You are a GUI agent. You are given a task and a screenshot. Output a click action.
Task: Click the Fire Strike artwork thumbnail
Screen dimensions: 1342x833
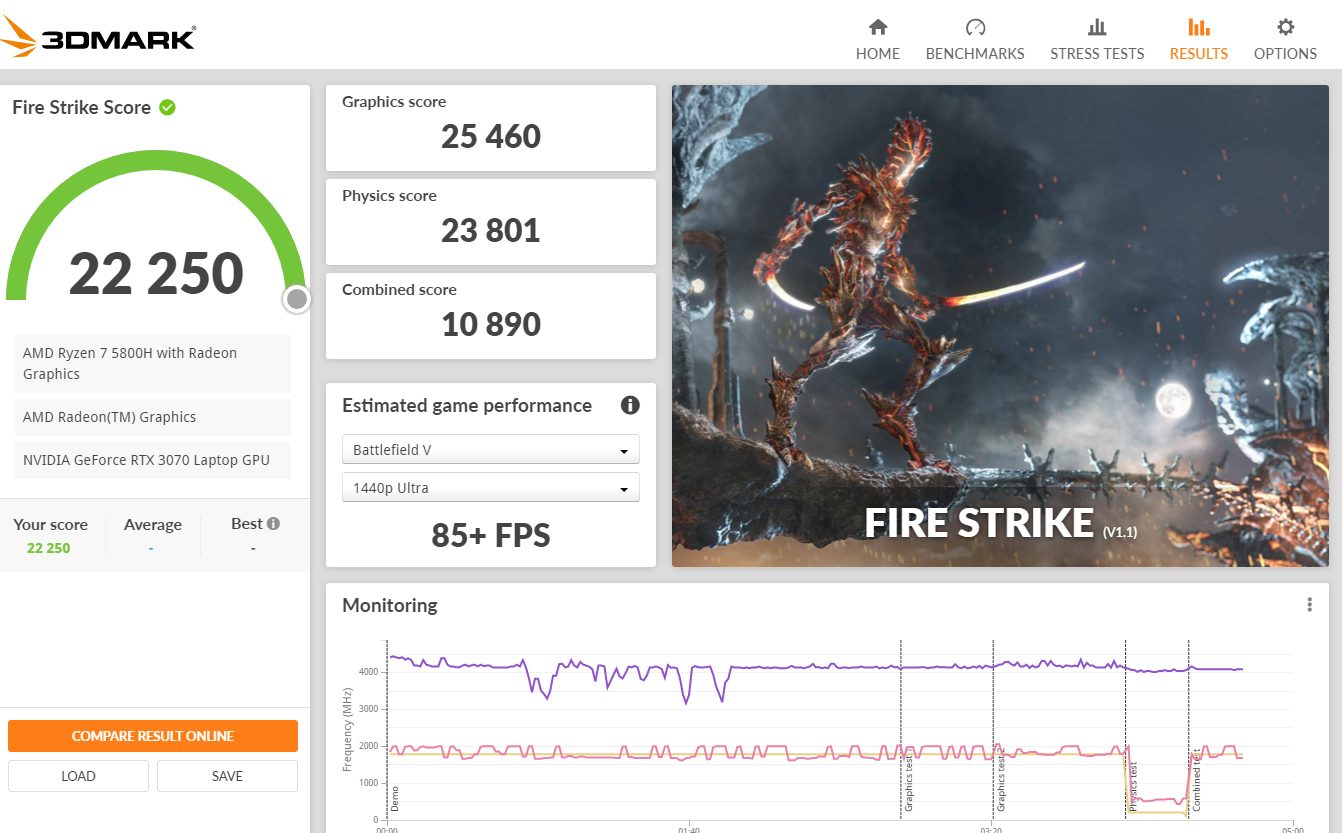tap(1000, 326)
